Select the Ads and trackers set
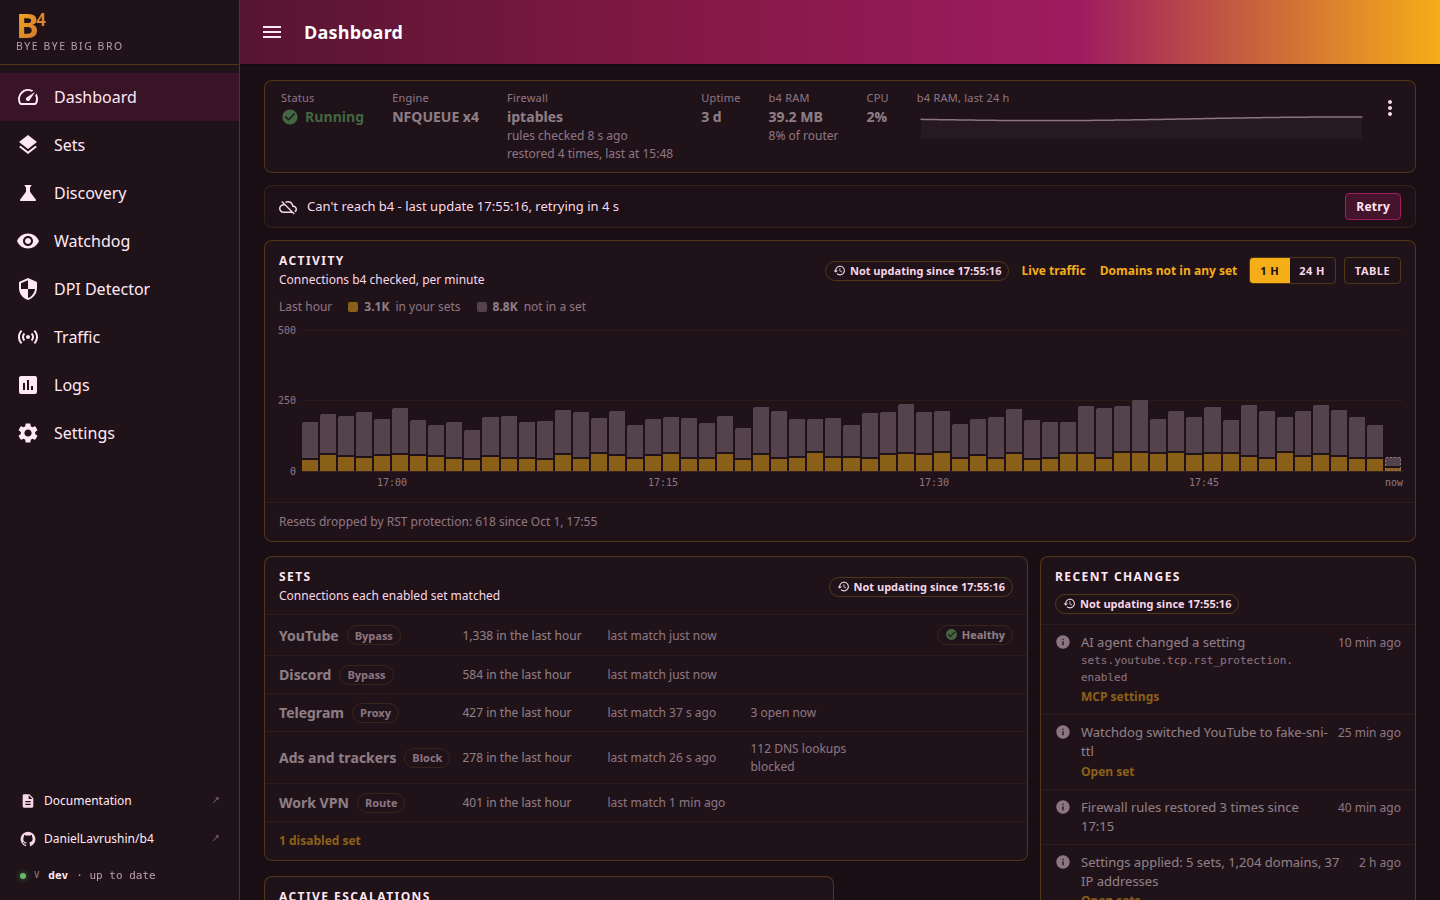 pyautogui.click(x=646, y=758)
